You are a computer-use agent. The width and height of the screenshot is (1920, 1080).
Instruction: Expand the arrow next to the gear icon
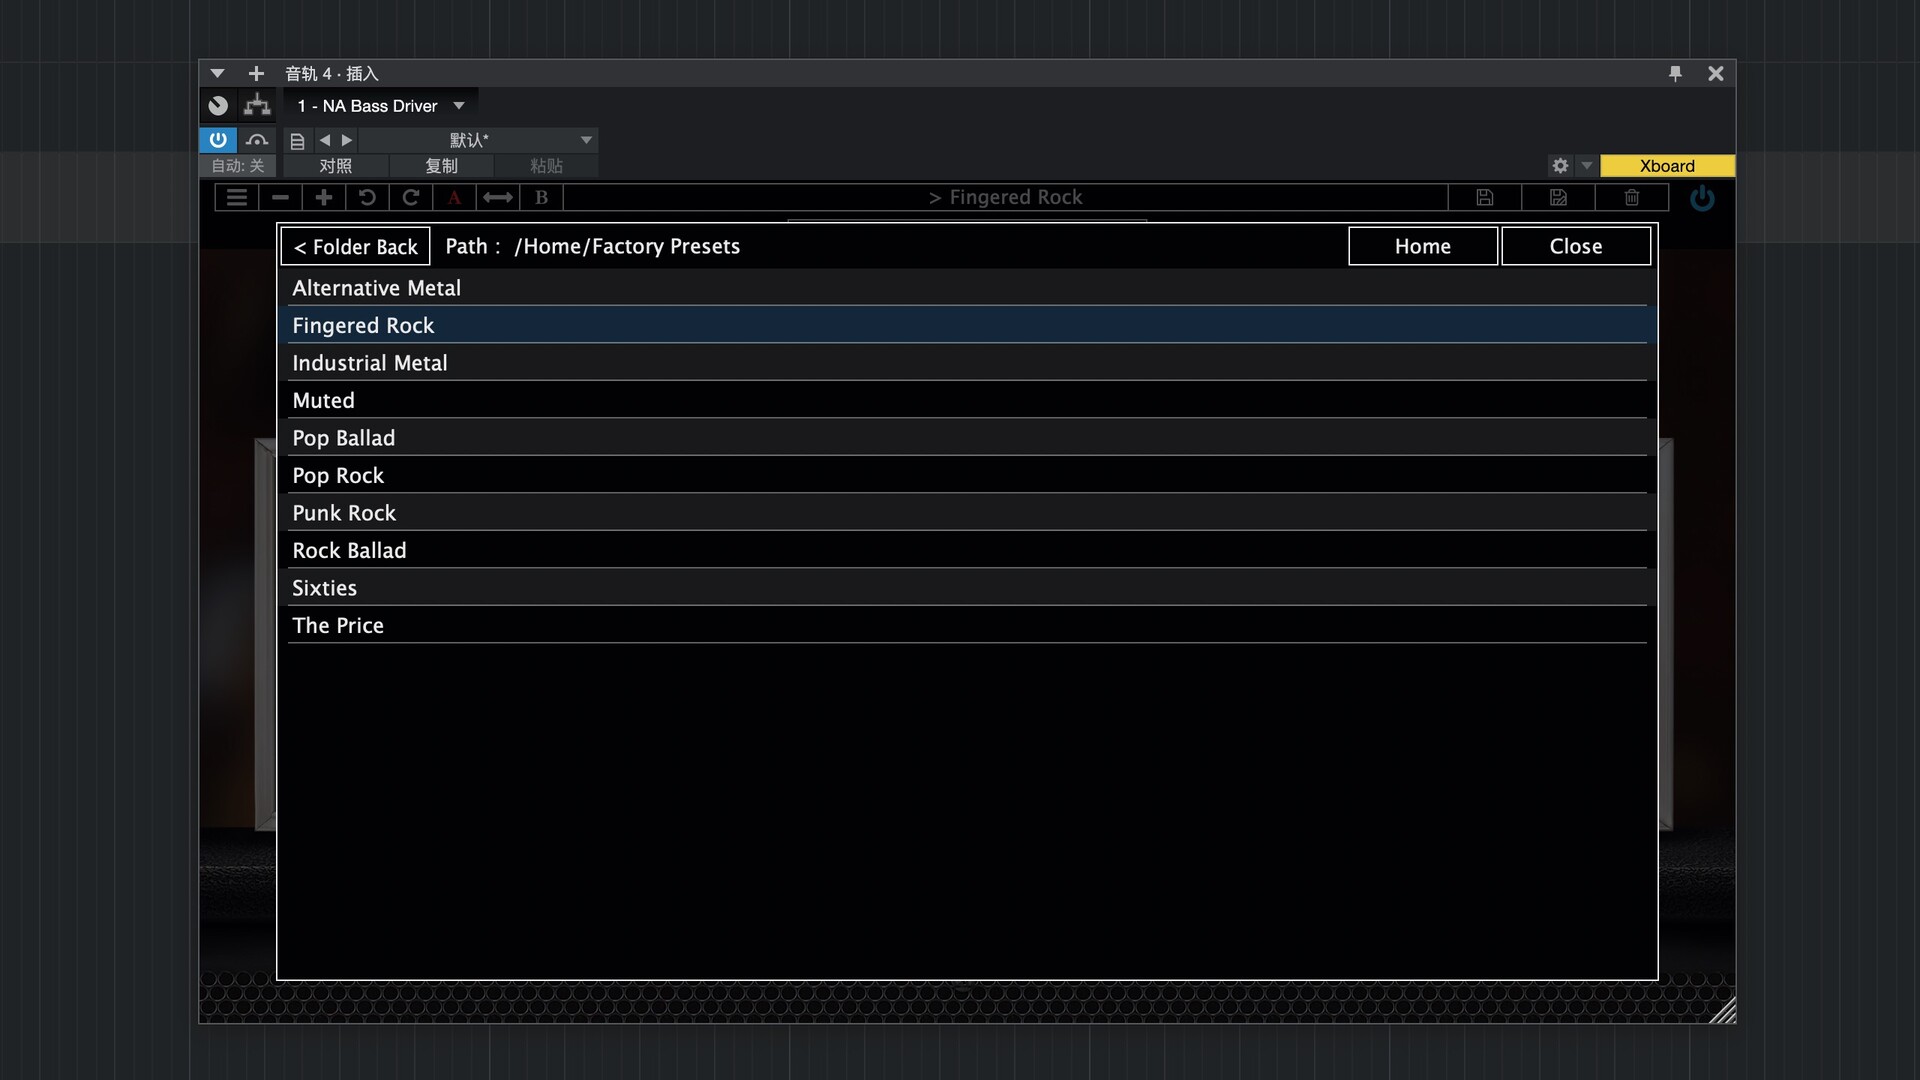pos(1586,166)
